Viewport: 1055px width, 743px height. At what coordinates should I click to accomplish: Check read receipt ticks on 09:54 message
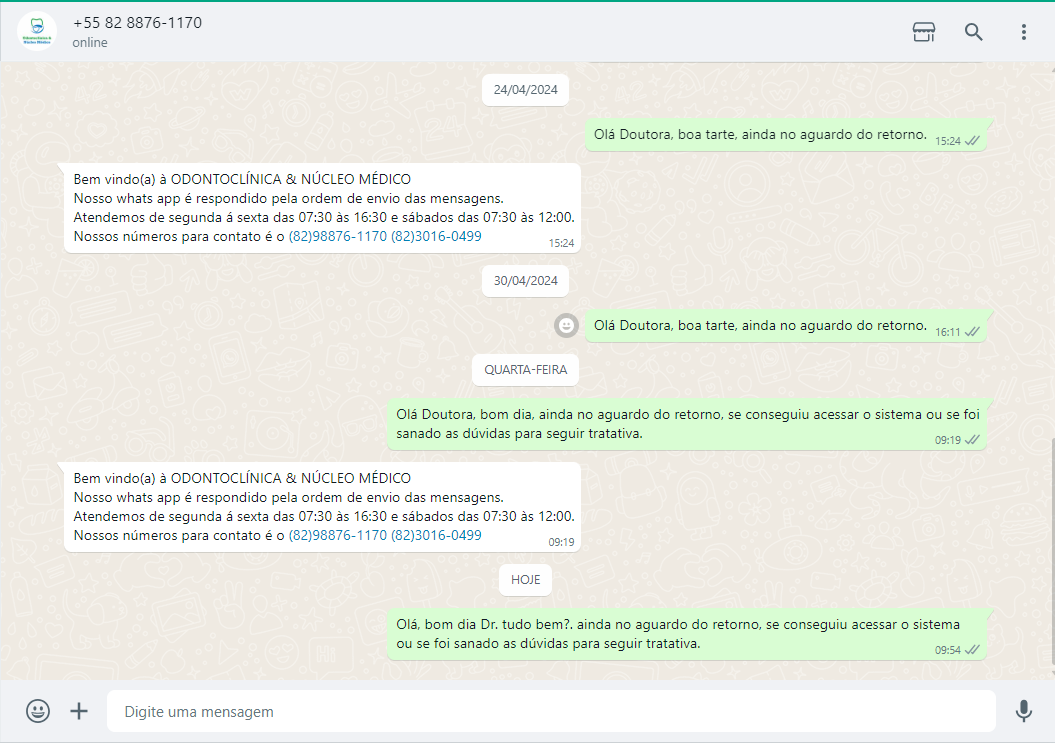click(972, 649)
